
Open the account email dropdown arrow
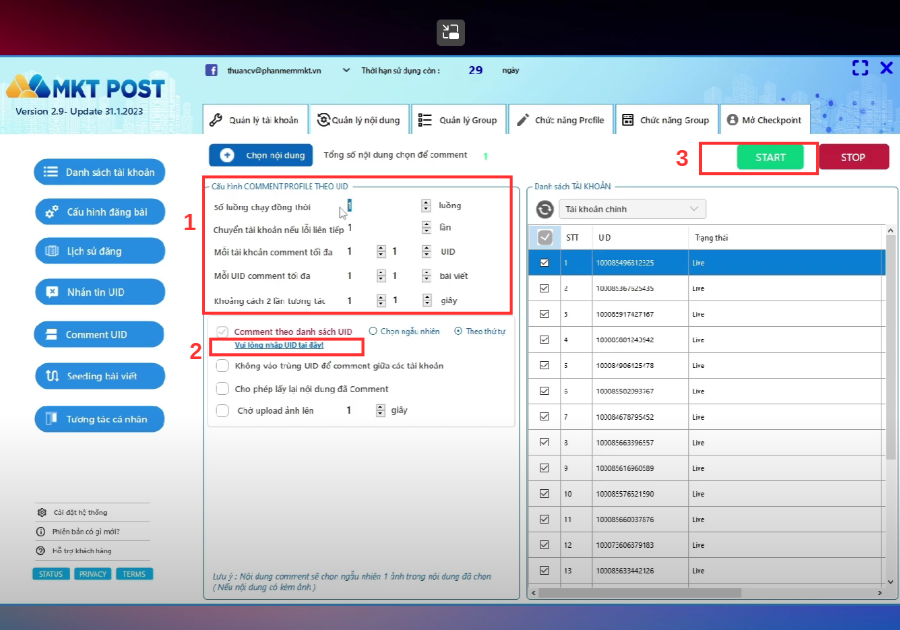(x=346, y=70)
